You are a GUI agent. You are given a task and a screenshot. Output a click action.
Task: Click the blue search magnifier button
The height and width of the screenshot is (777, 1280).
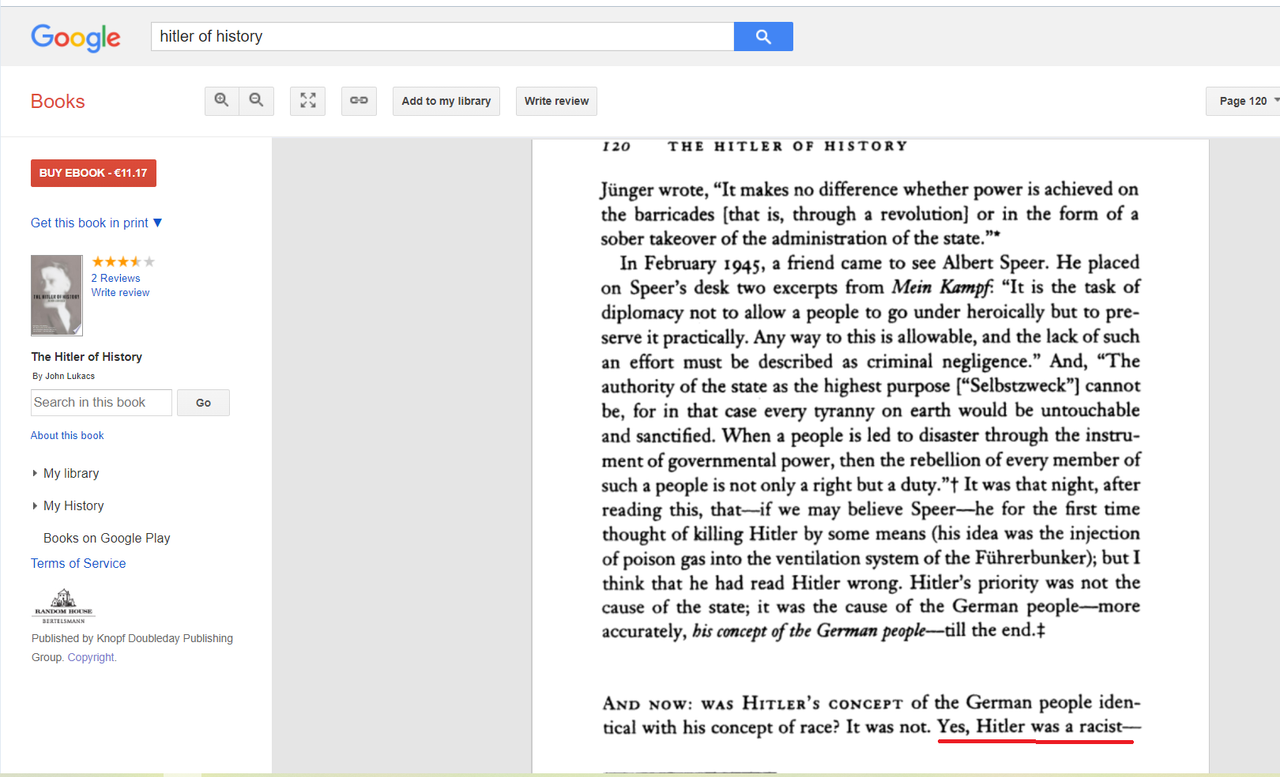tap(763, 37)
